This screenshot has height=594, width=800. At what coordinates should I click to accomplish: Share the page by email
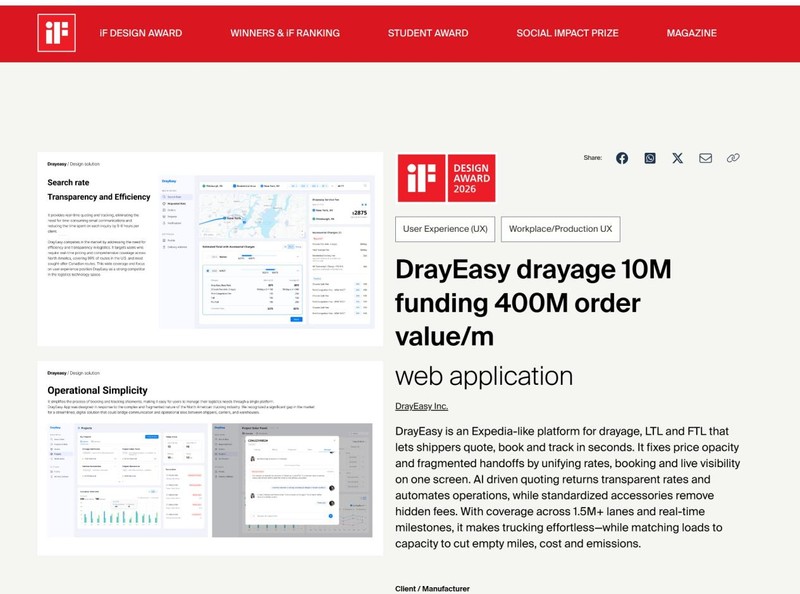[706, 158]
